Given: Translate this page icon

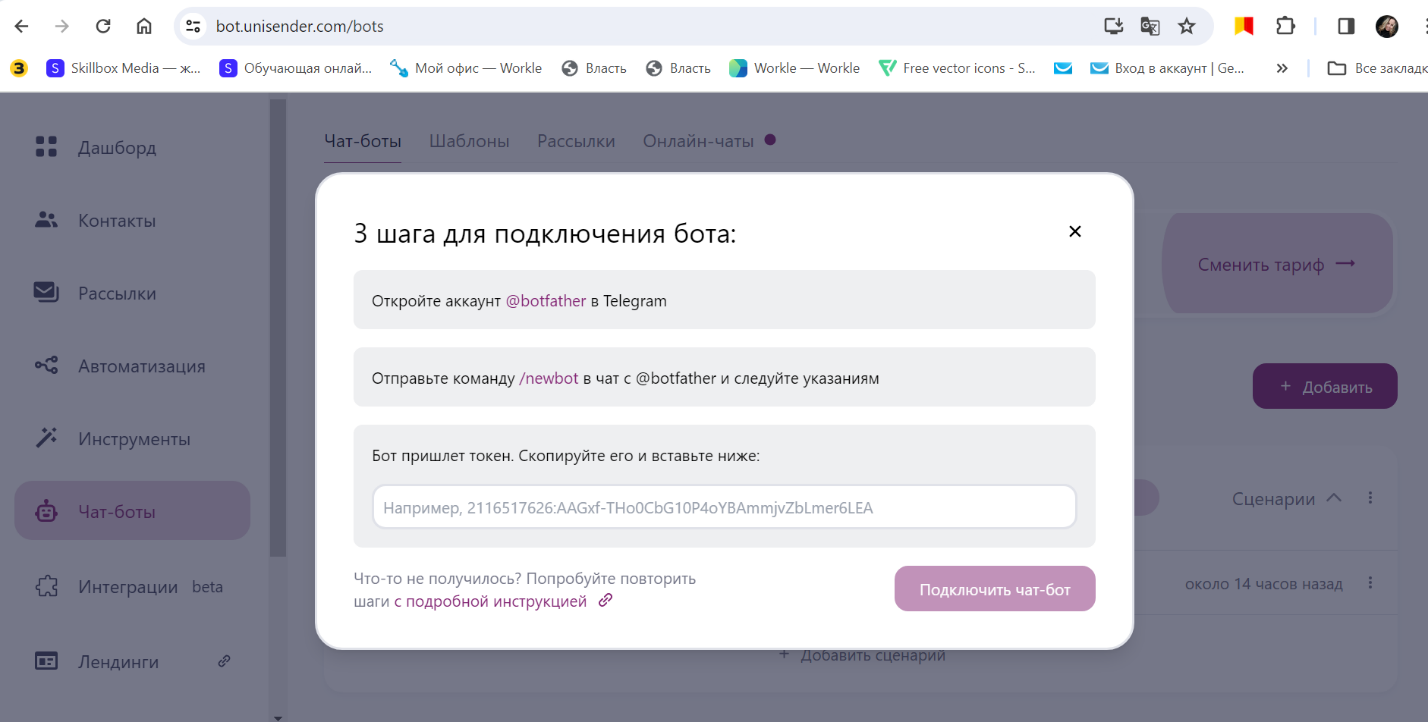Looking at the screenshot, I should point(1150,26).
